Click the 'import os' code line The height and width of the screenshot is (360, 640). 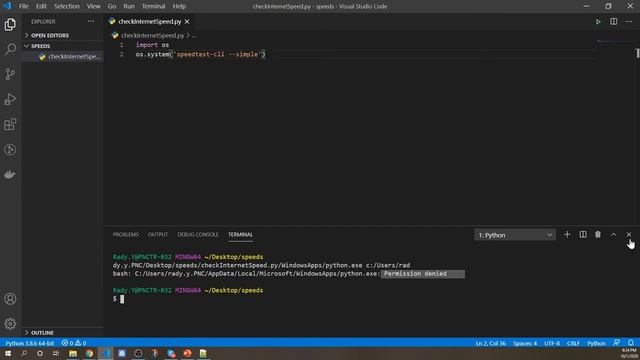pos(152,45)
